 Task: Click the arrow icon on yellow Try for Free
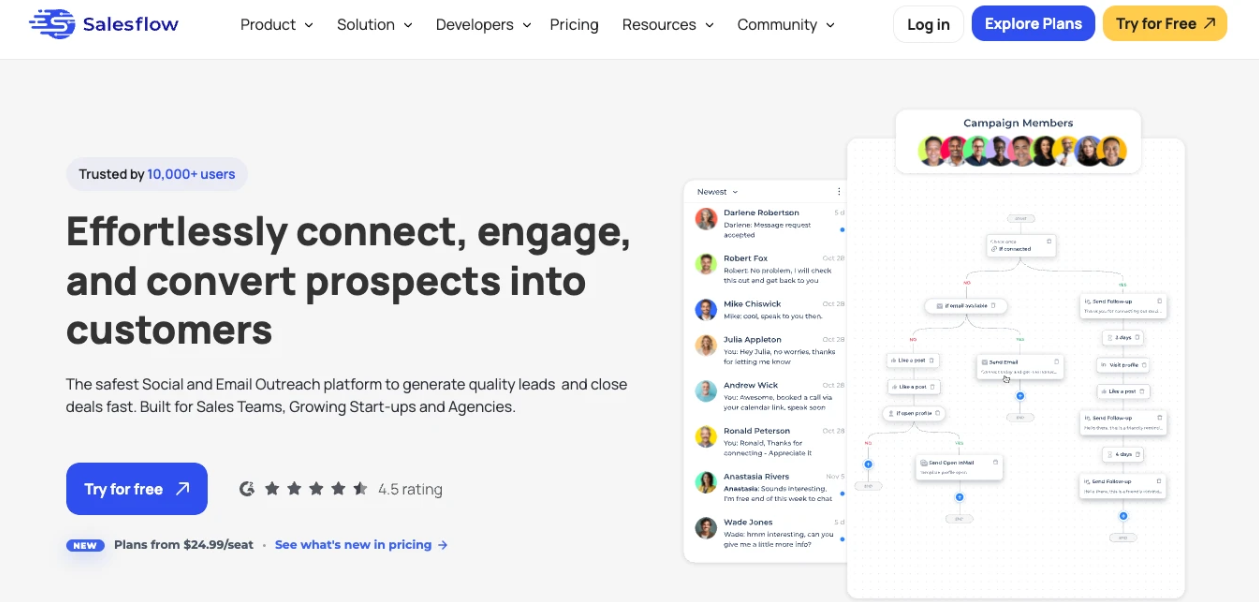1210,23
